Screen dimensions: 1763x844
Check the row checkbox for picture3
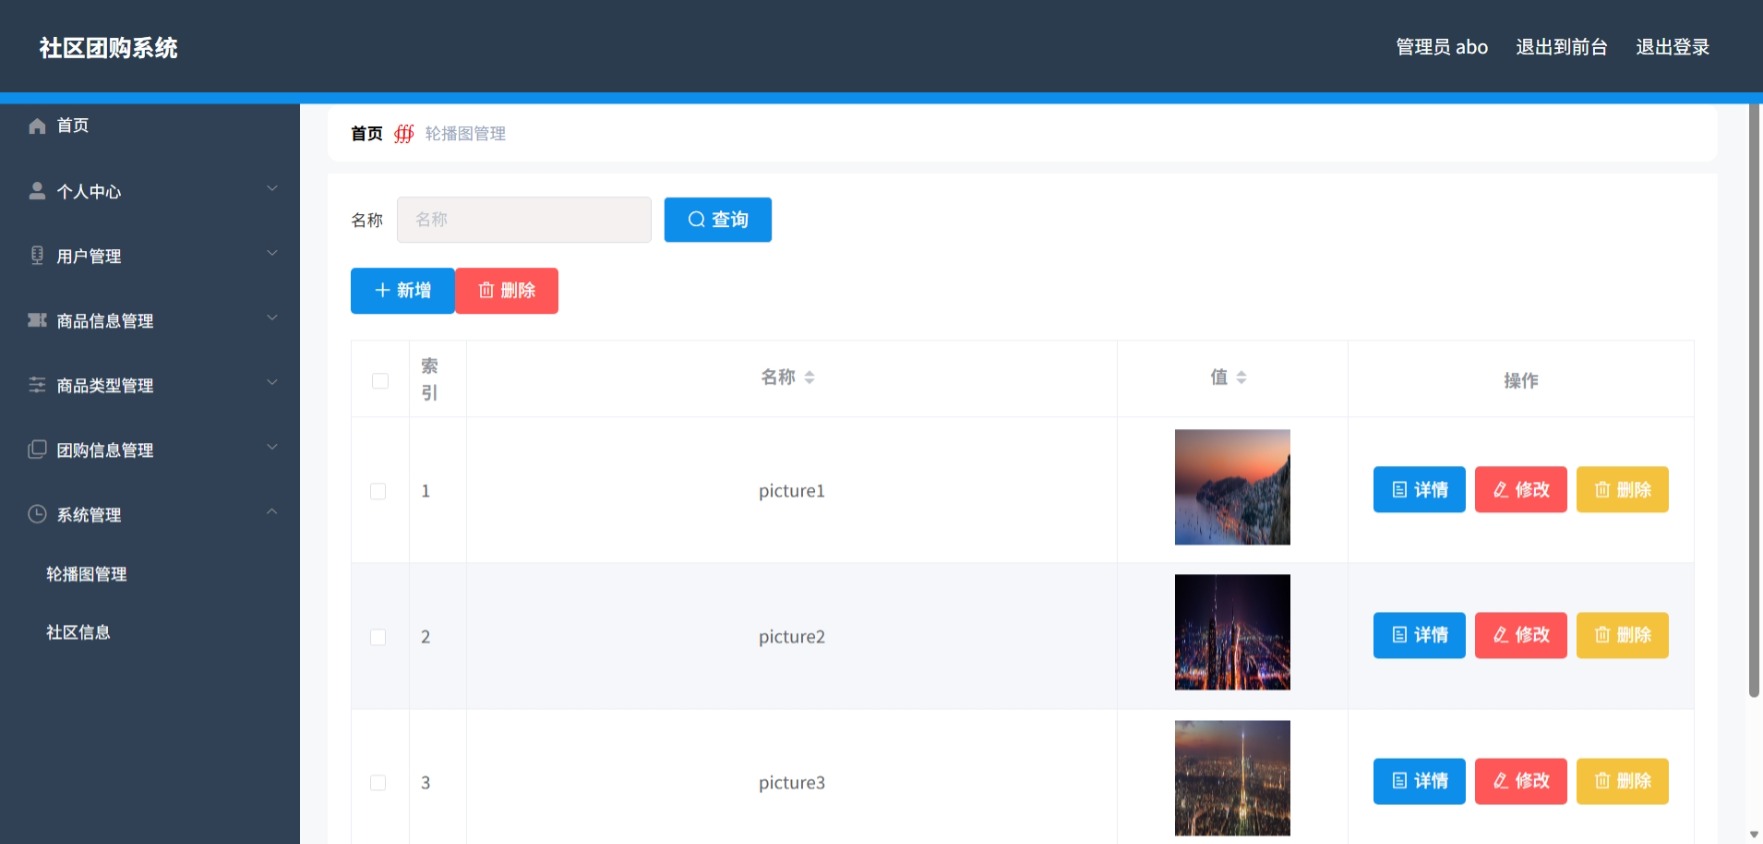(378, 783)
